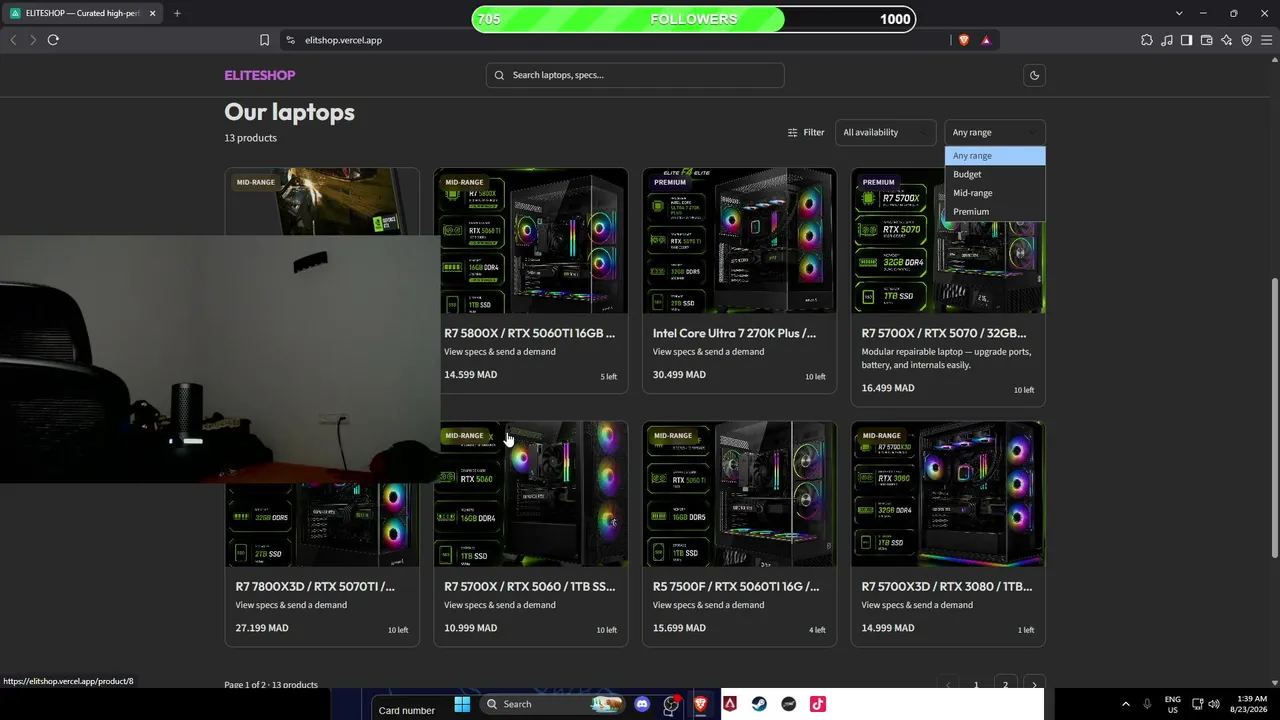This screenshot has height=720, width=1280.
Task: Open the ENG US language switcher
Action: [x=1173, y=704]
